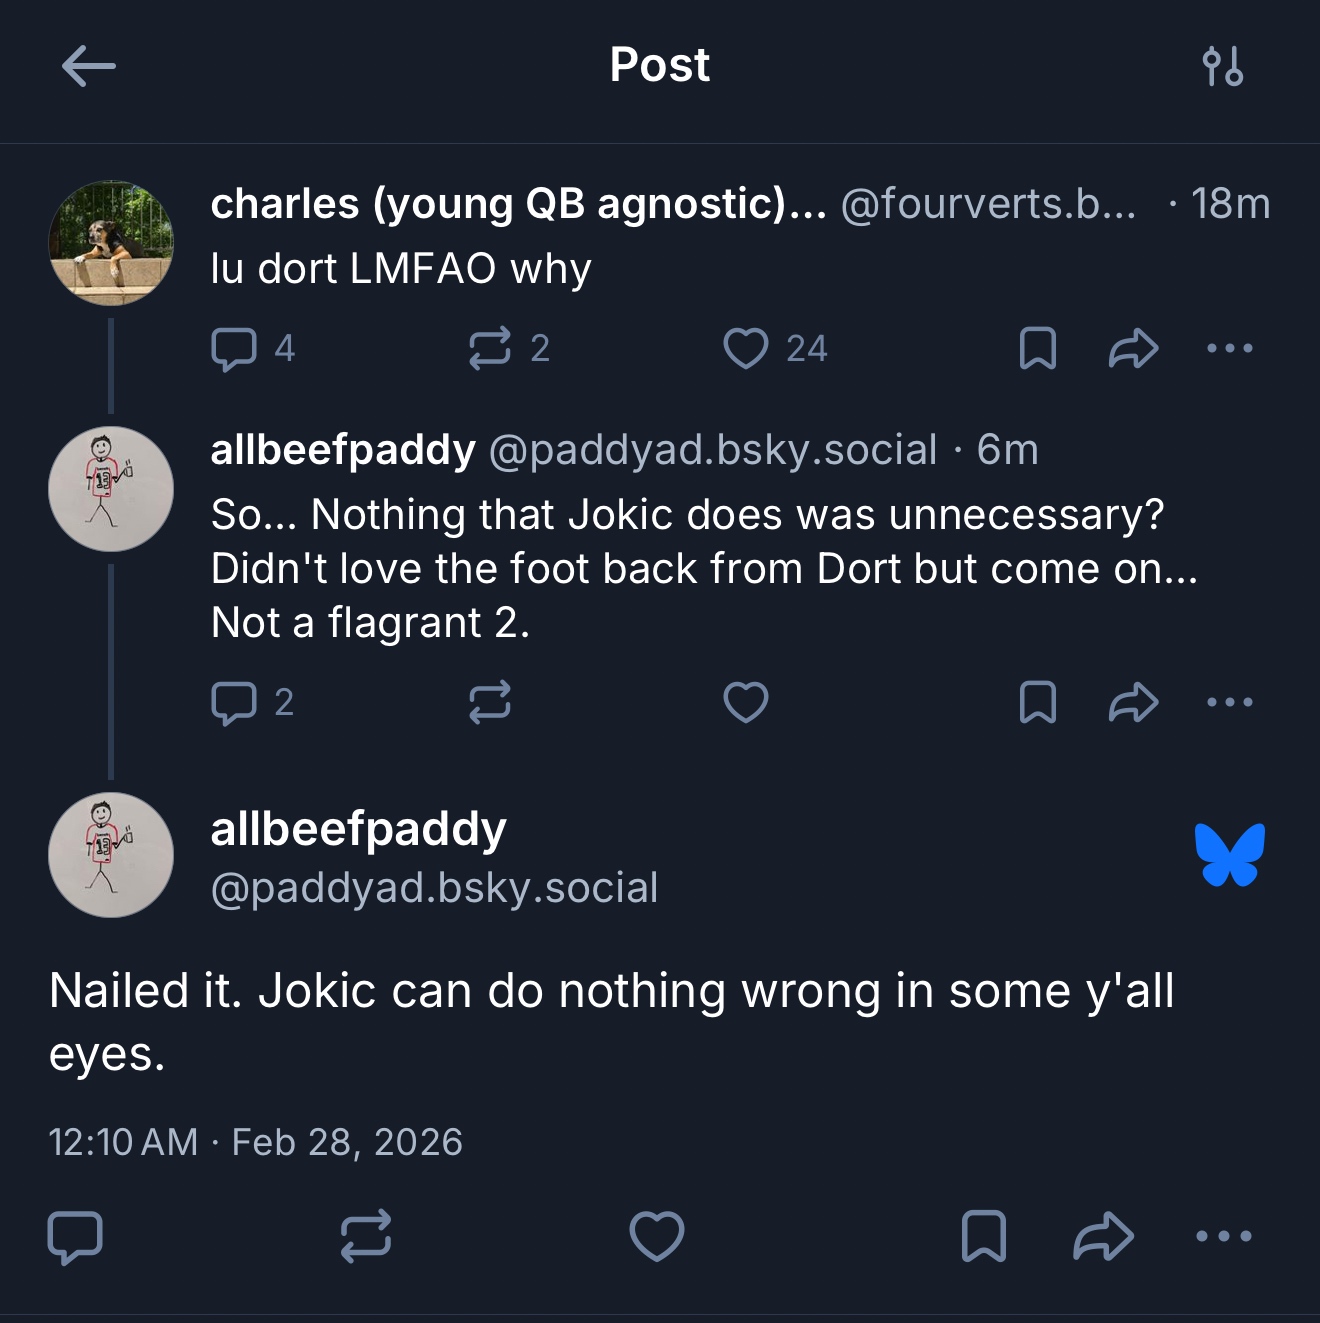Screen dimensions: 1320x1323
Task: Share the main Nailed it post
Action: coord(1103,1236)
